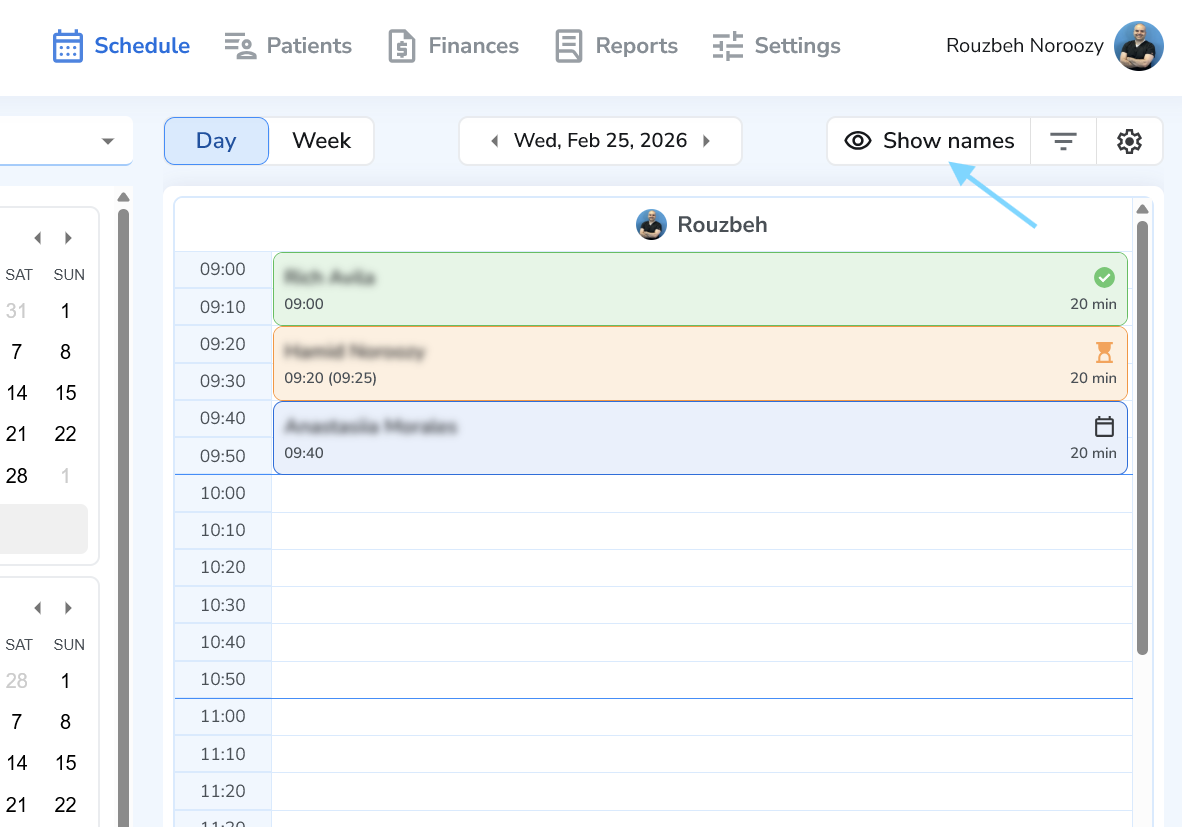This screenshot has width=1182, height=827.
Task: Open the Reports tab
Action: tap(616, 46)
